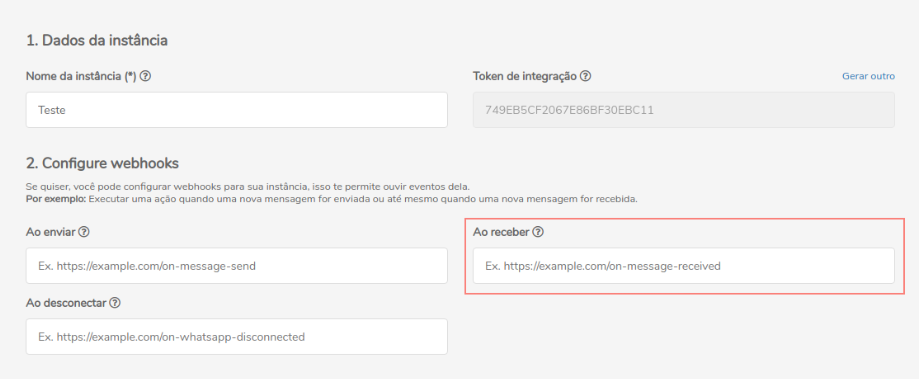919x379 pixels.
Task: Click the Ao receber label text
Action: click(501, 232)
